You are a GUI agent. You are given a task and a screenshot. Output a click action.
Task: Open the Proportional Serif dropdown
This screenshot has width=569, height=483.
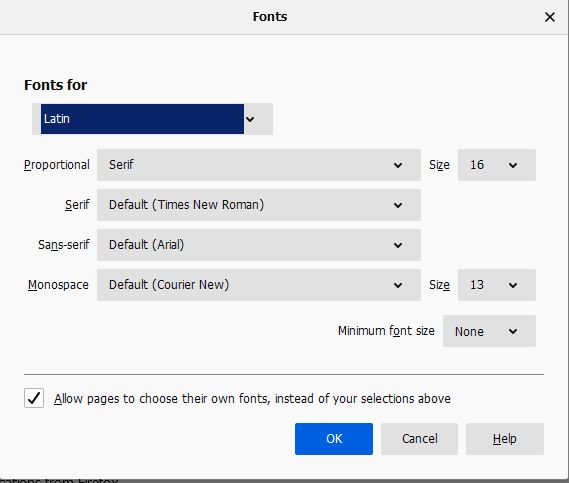tap(259, 165)
